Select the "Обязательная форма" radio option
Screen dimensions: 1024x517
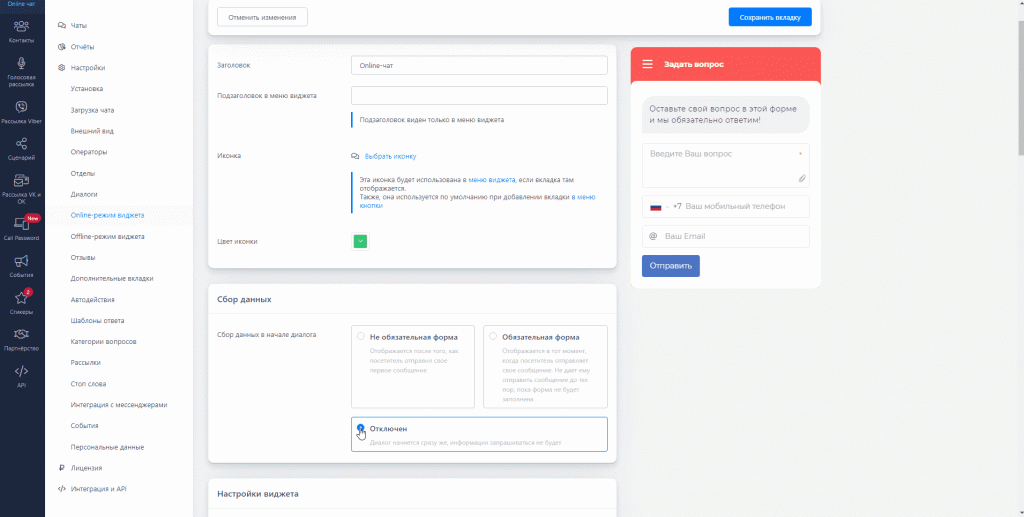493,337
